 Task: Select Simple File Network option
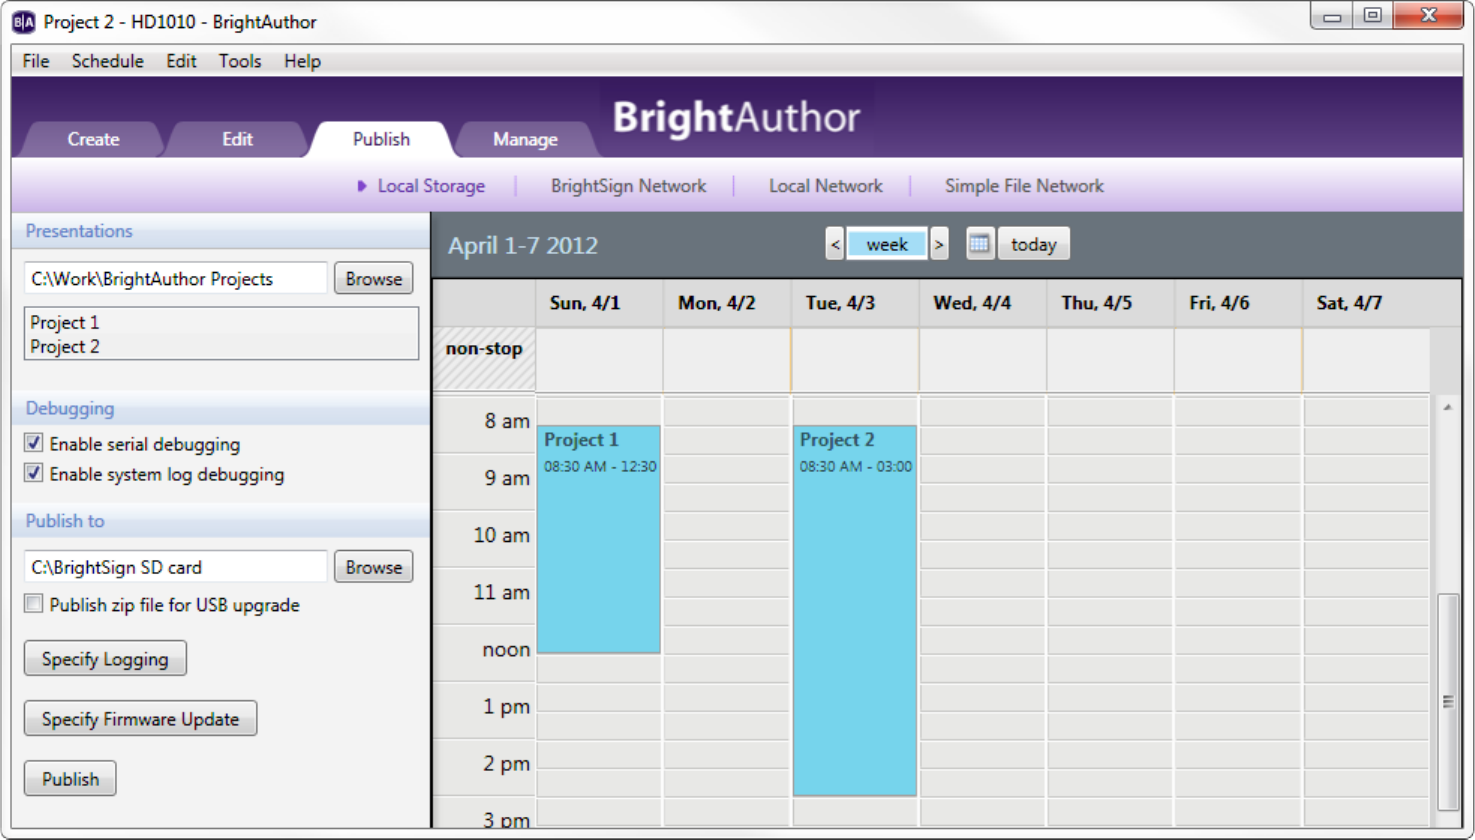tap(1024, 186)
